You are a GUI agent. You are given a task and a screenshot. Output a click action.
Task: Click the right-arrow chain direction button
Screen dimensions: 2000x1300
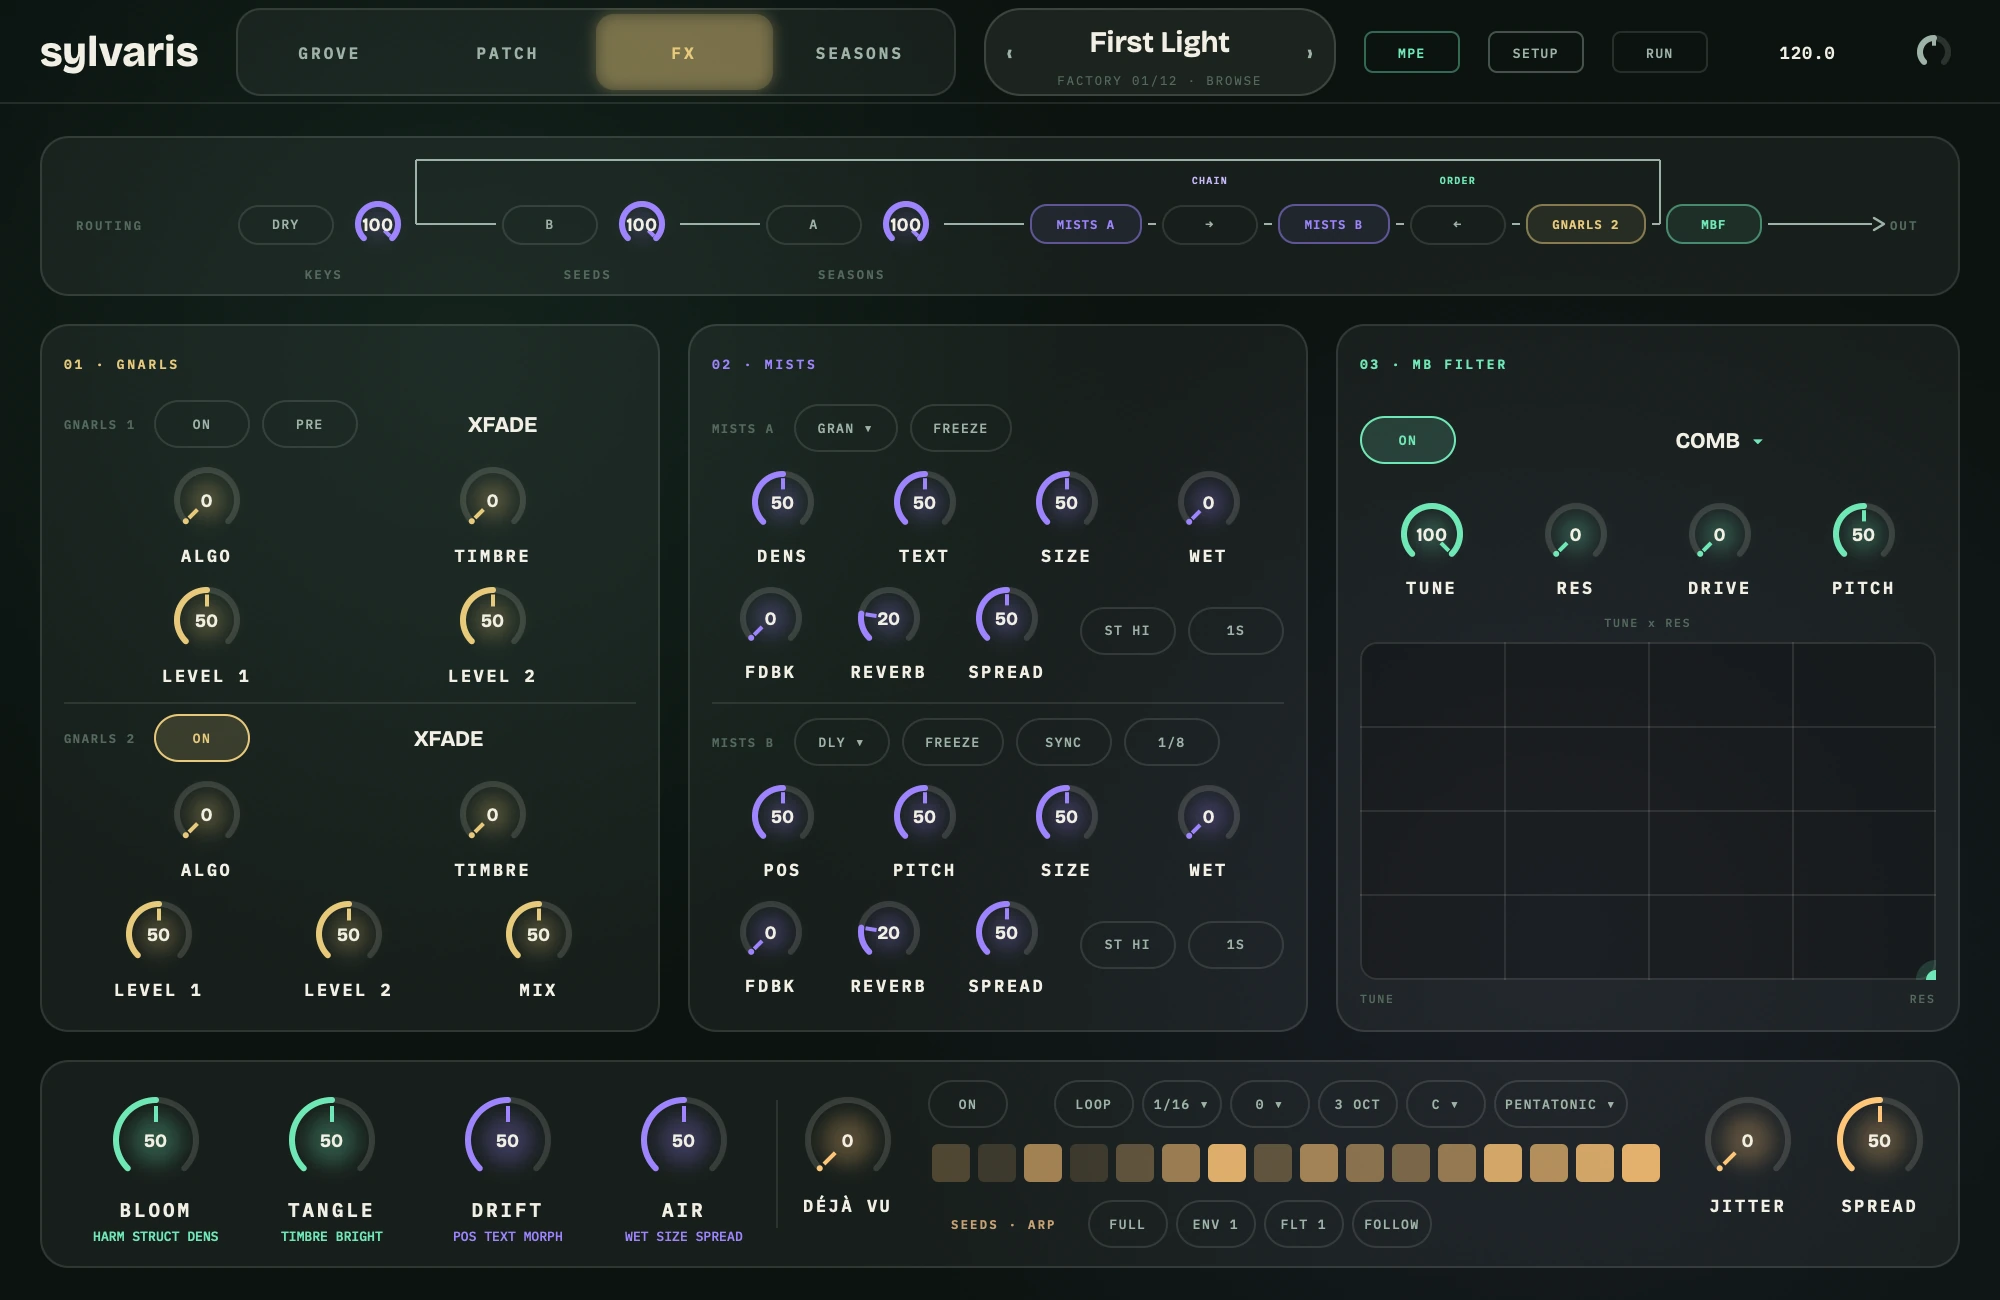pos(1210,224)
